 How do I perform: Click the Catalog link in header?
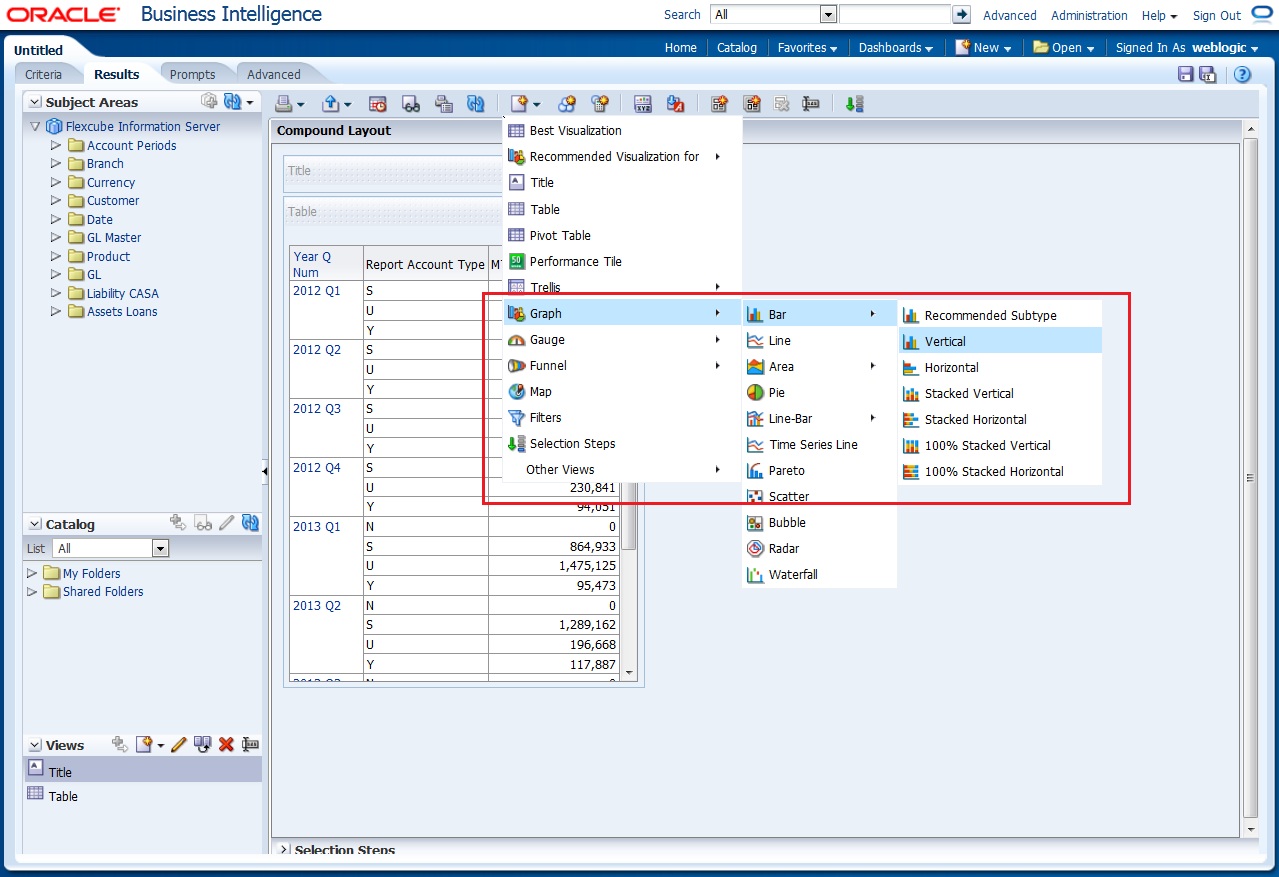click(737, 47)
